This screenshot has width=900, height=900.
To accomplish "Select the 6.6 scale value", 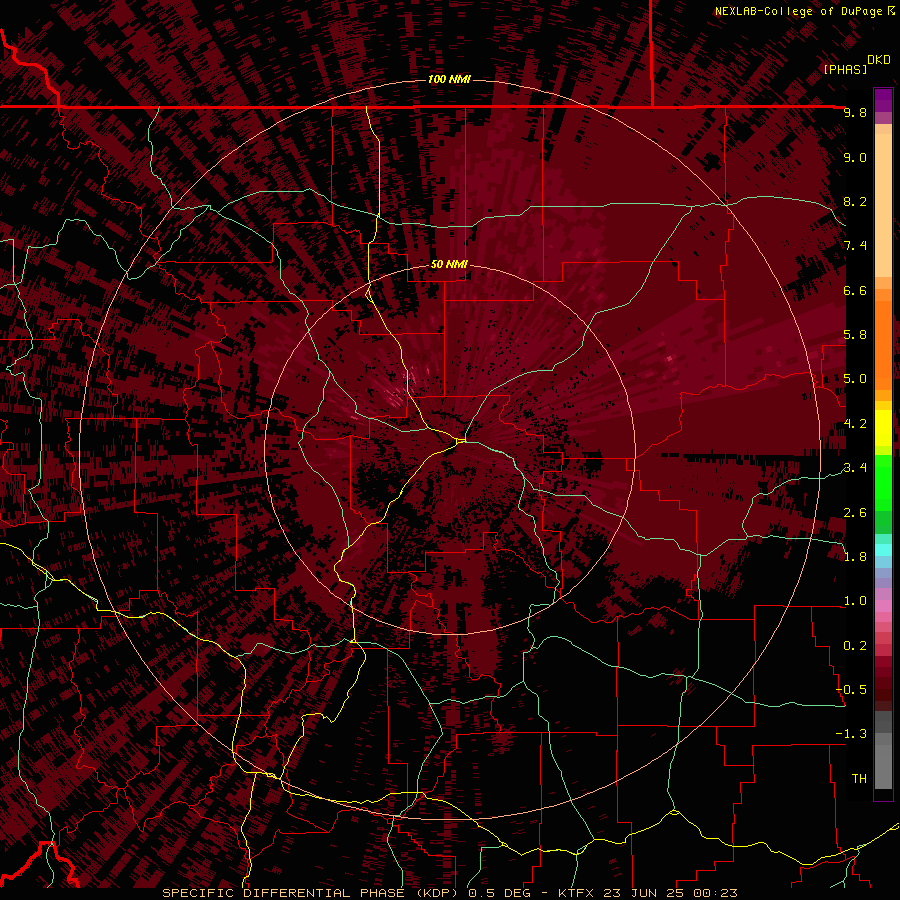I will coord(855,290).
